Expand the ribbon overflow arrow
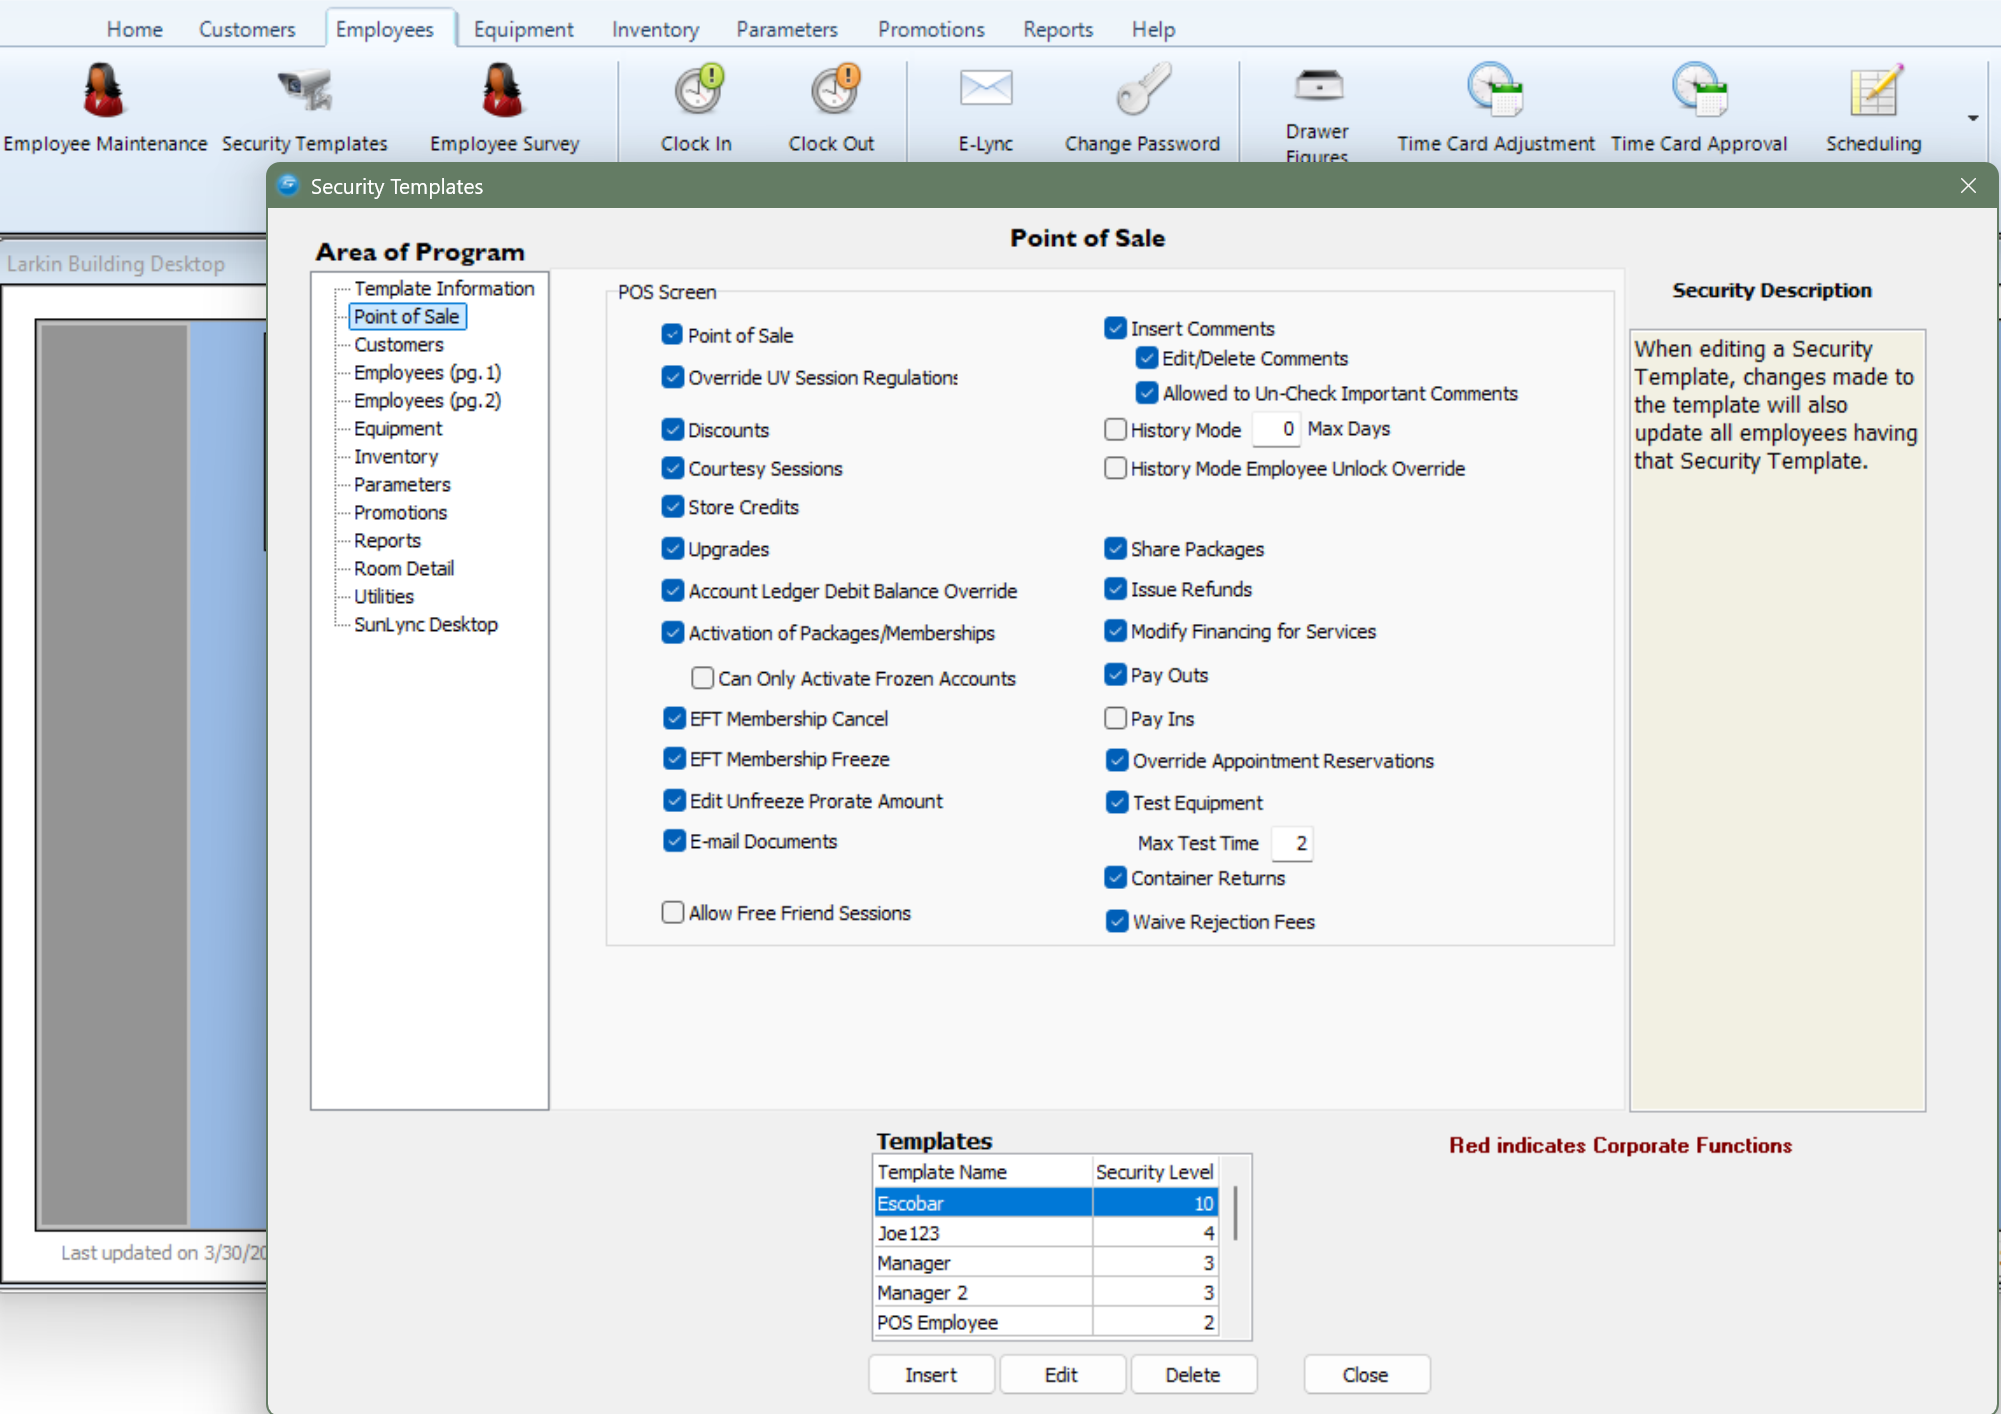2001x1414 pixels. point(1973,119)
